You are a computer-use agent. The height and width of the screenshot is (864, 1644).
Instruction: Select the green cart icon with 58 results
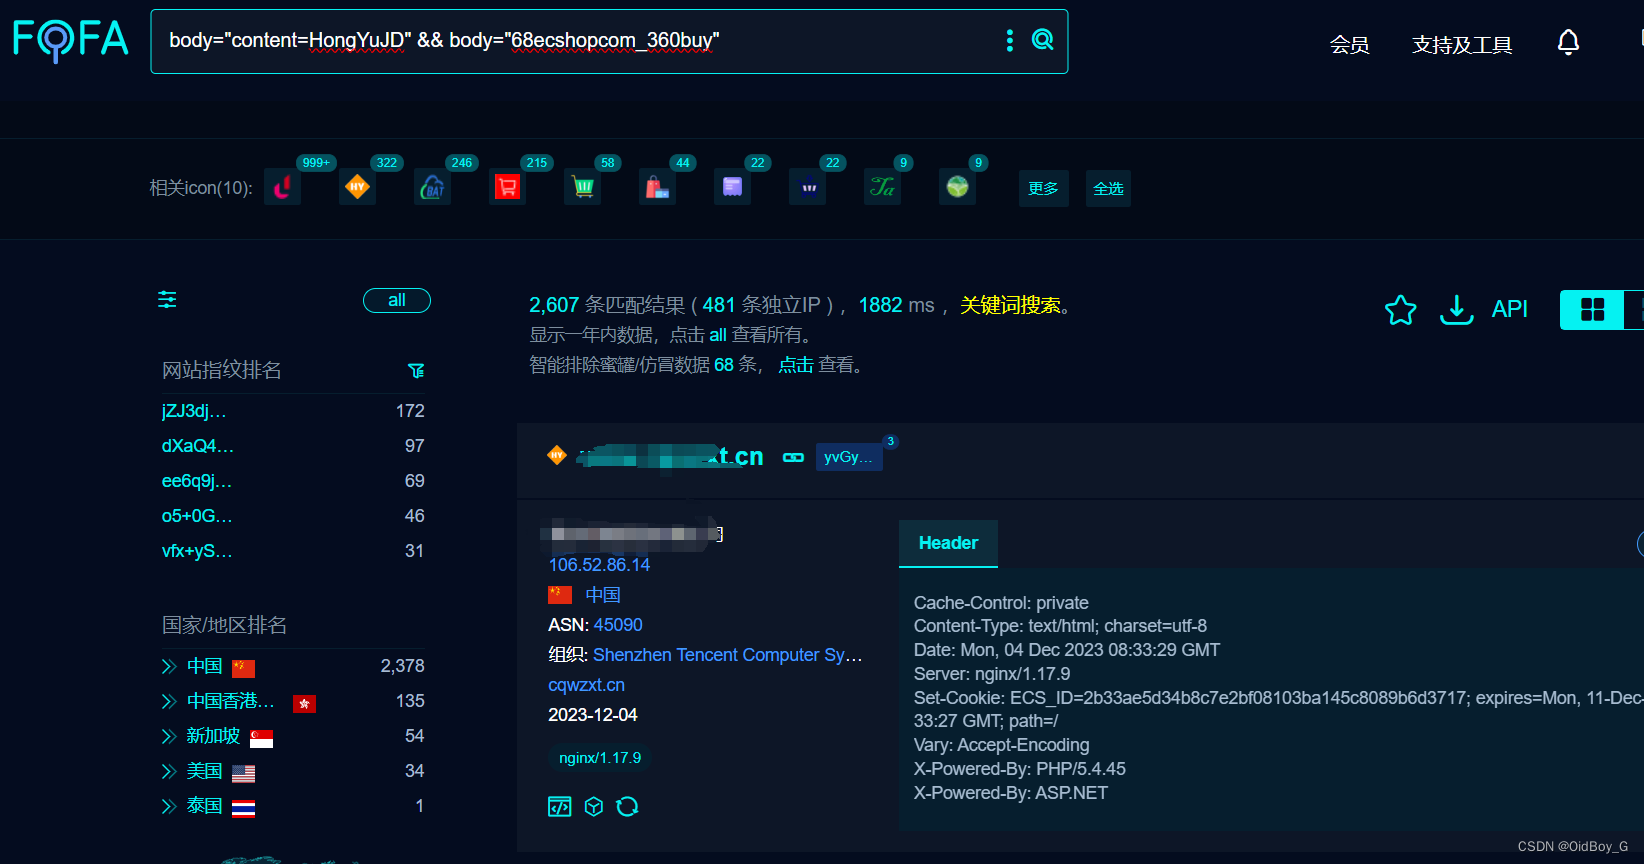[582, 187]
